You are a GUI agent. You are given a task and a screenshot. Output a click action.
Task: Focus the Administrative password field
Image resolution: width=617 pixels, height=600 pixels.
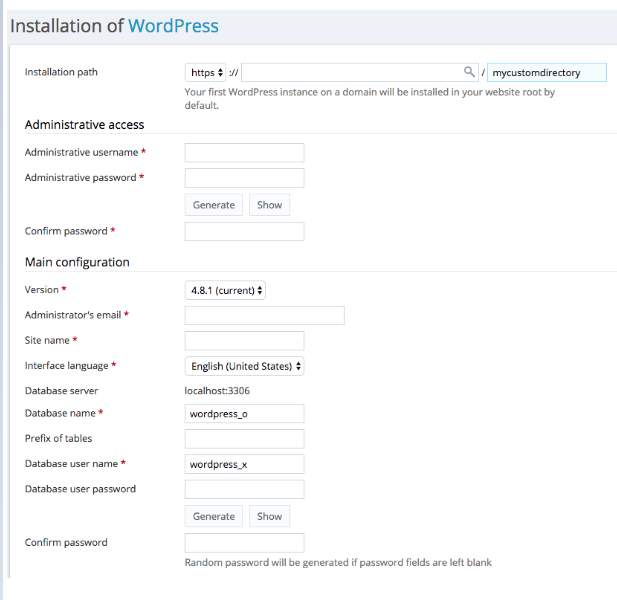[x=244, y=178]
